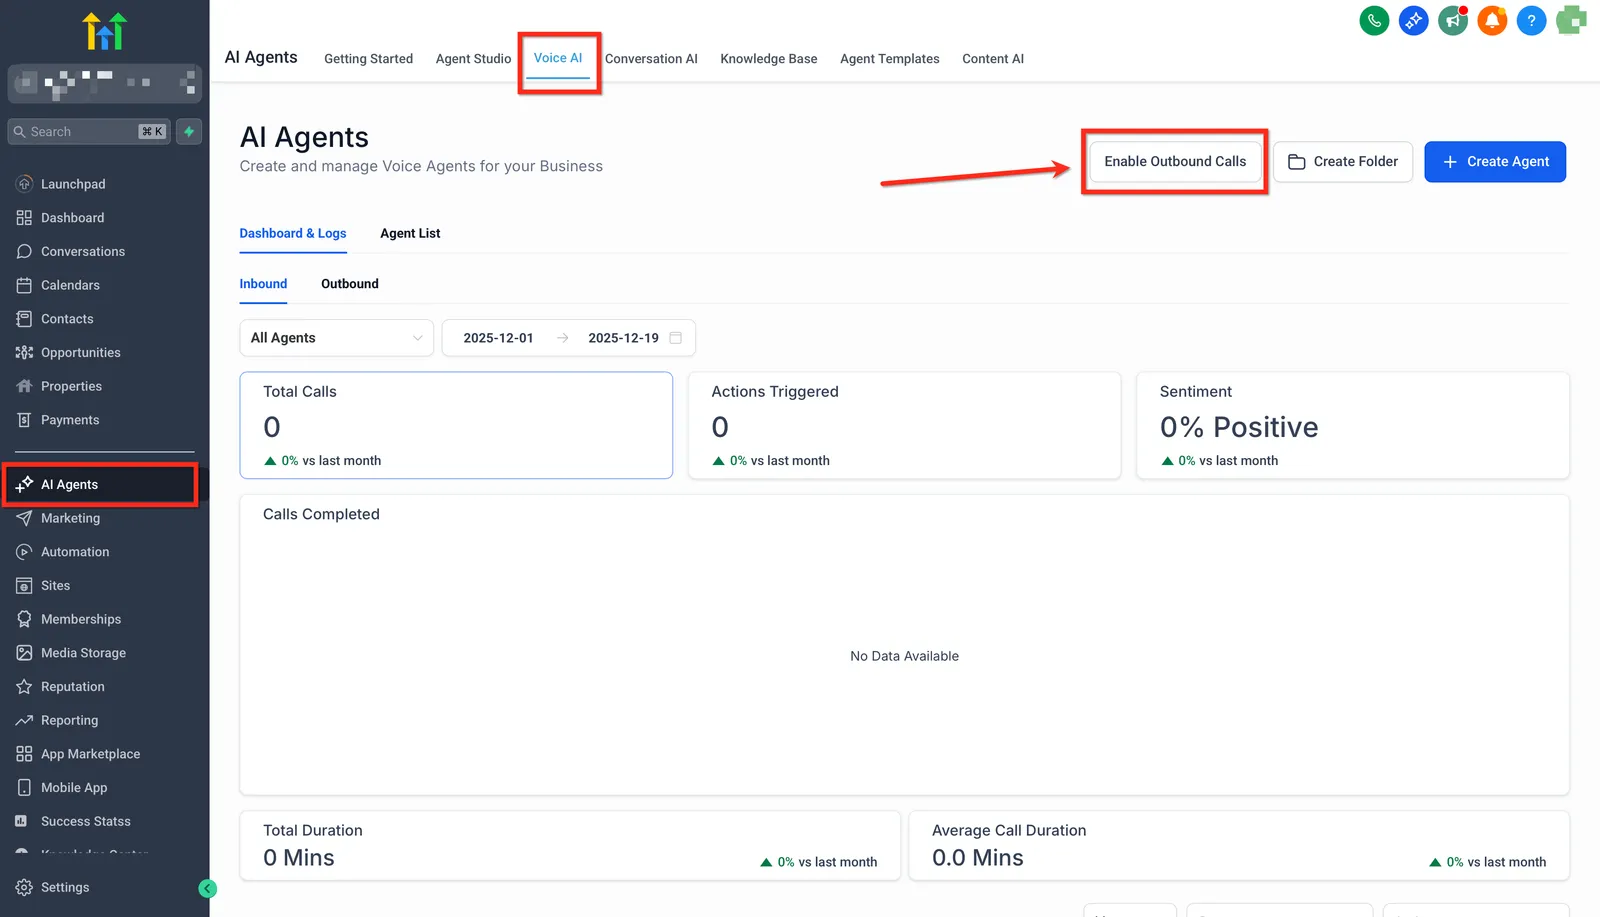Click the sidebar Search field
This screenshot has width=1600, height=917.
coord(89,132)
